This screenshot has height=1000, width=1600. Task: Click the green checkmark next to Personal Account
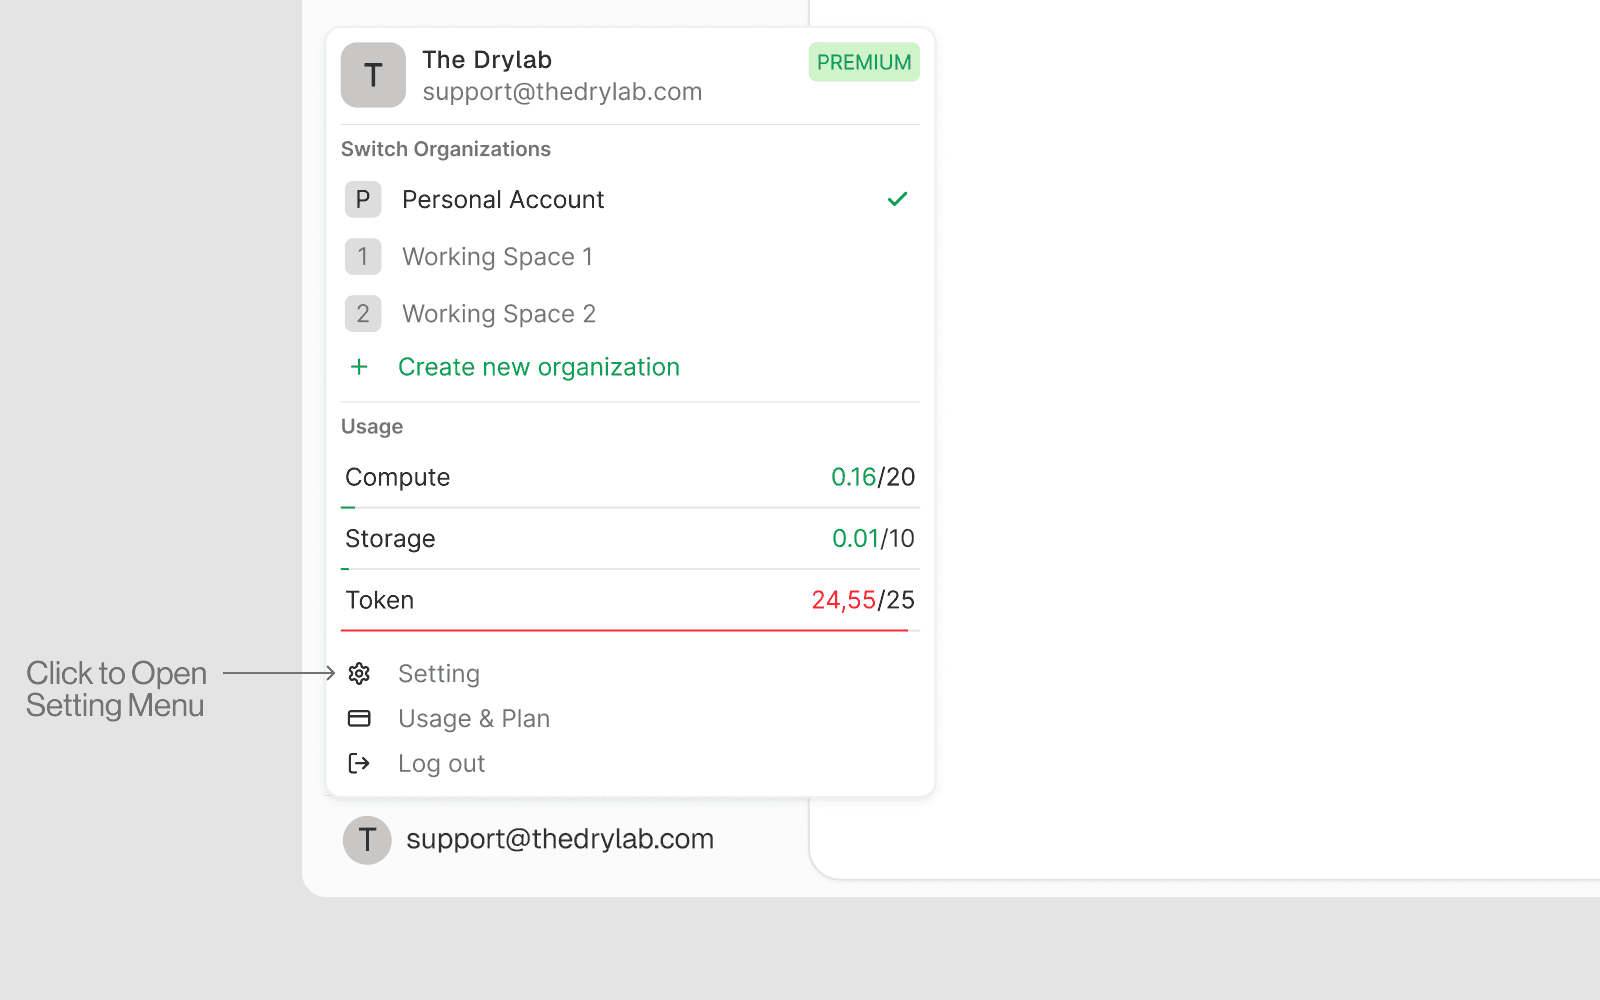(897, 199)
